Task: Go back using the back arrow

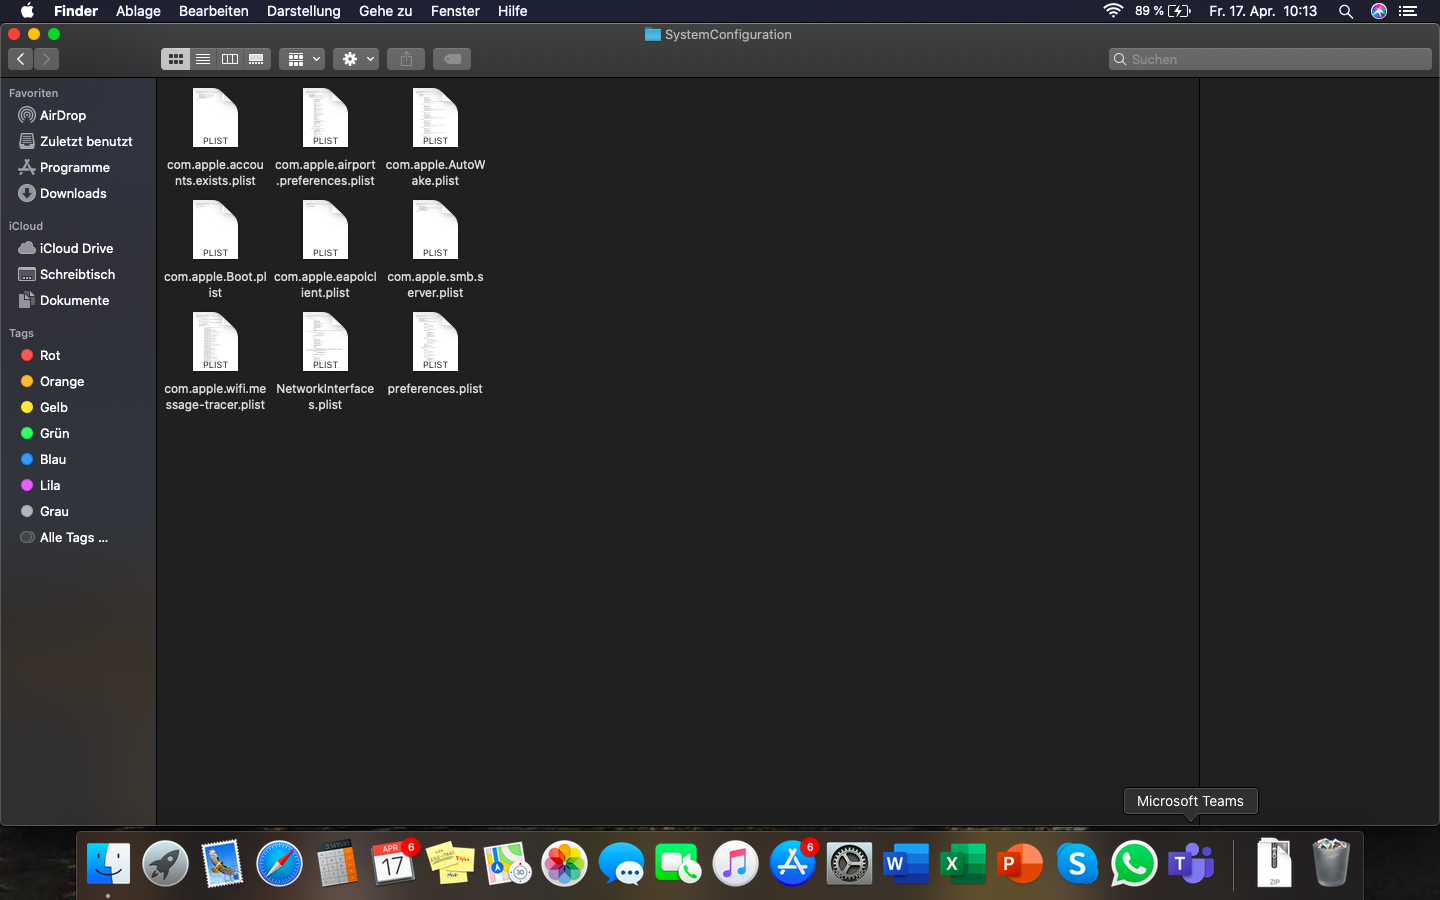Action: click(20, 59)
